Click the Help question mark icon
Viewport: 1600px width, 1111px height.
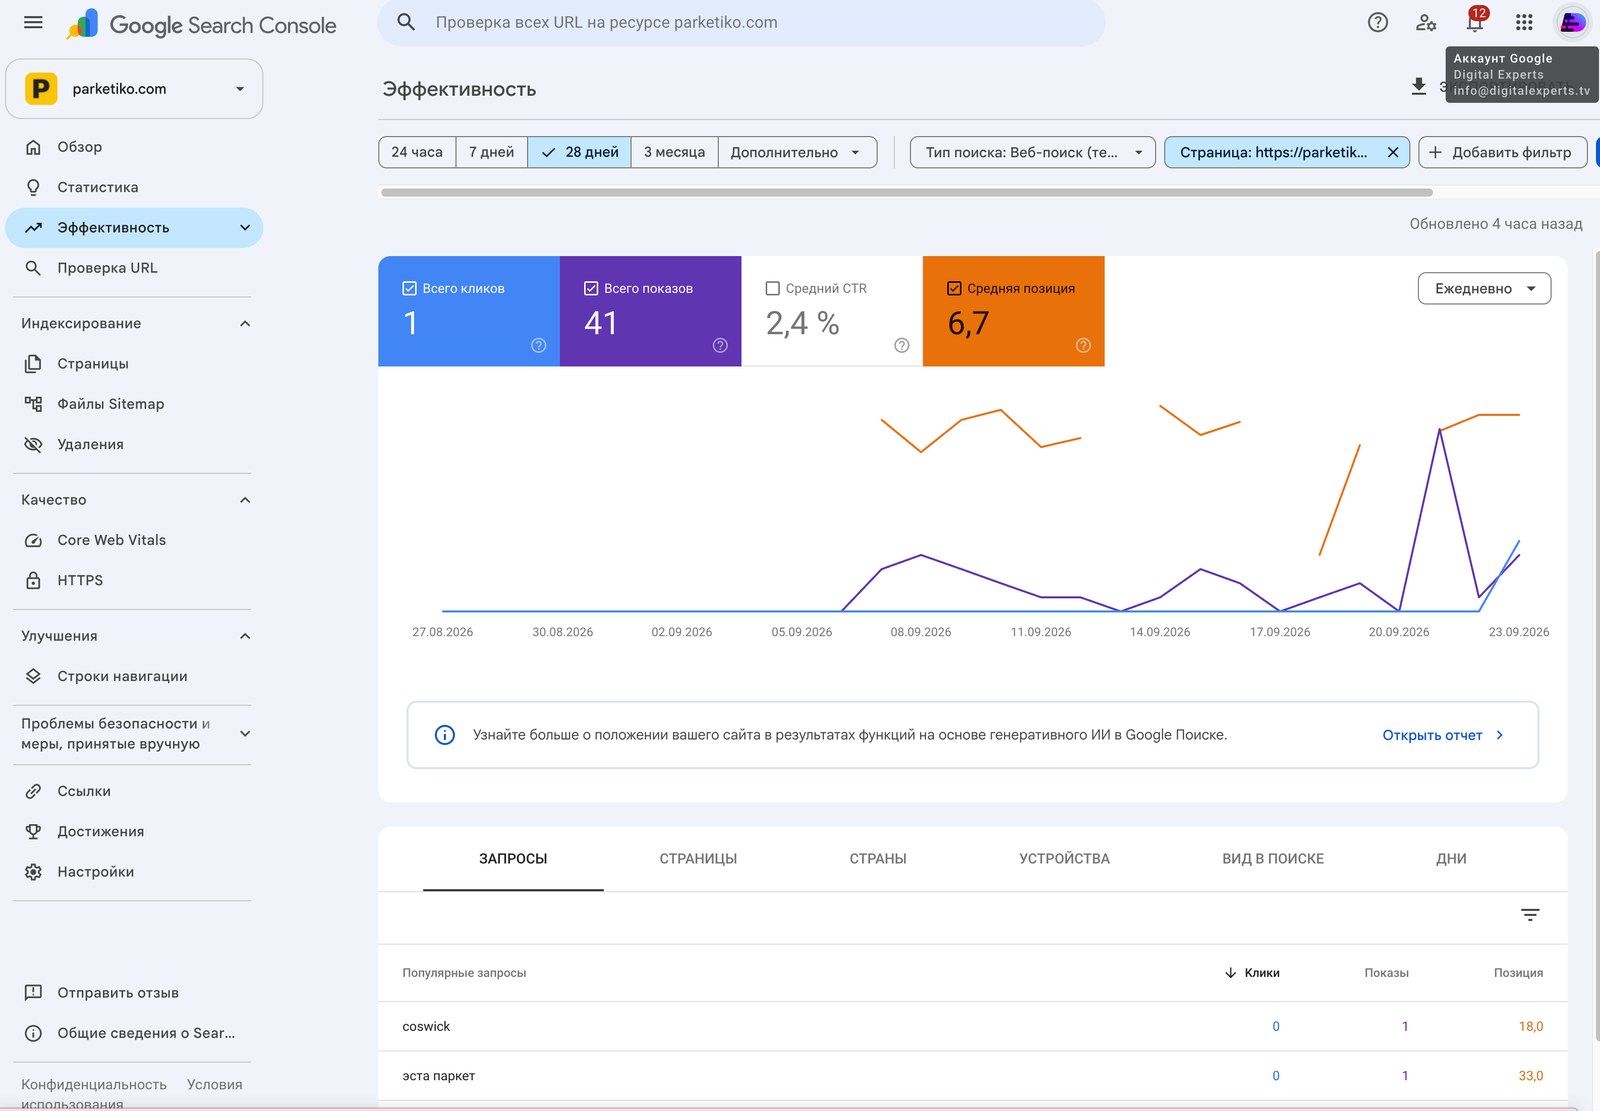tap(1378, 22)
